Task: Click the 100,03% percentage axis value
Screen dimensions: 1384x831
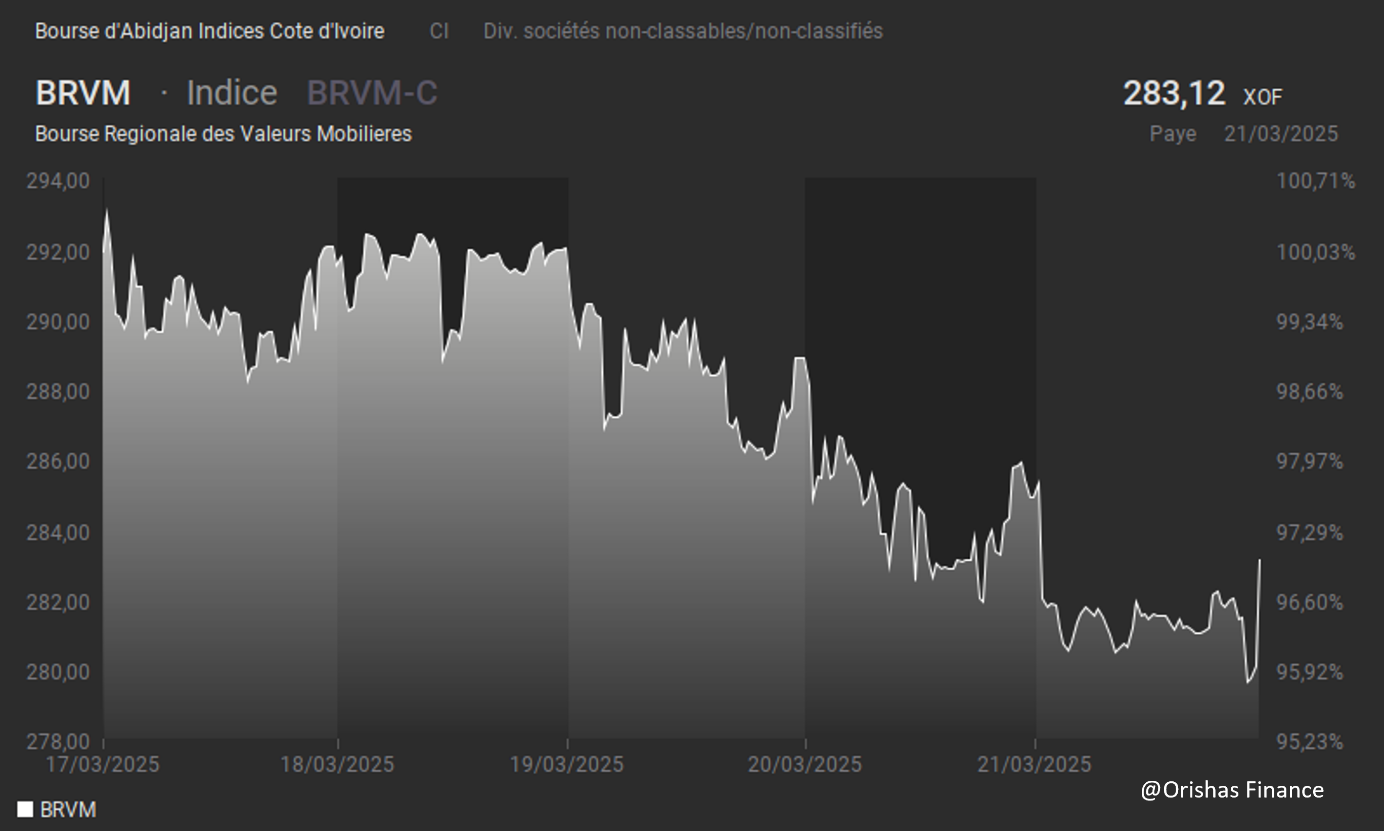Action: point(1316,251)
